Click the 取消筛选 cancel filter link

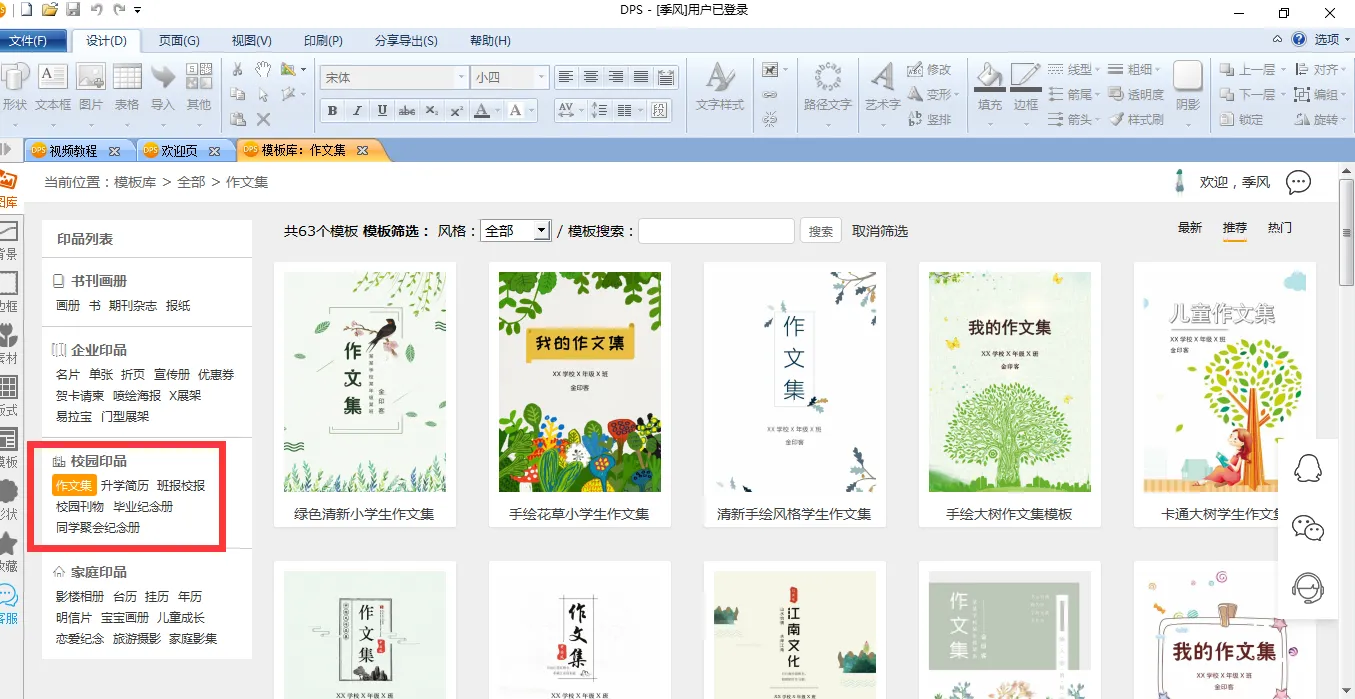[880, 231]
